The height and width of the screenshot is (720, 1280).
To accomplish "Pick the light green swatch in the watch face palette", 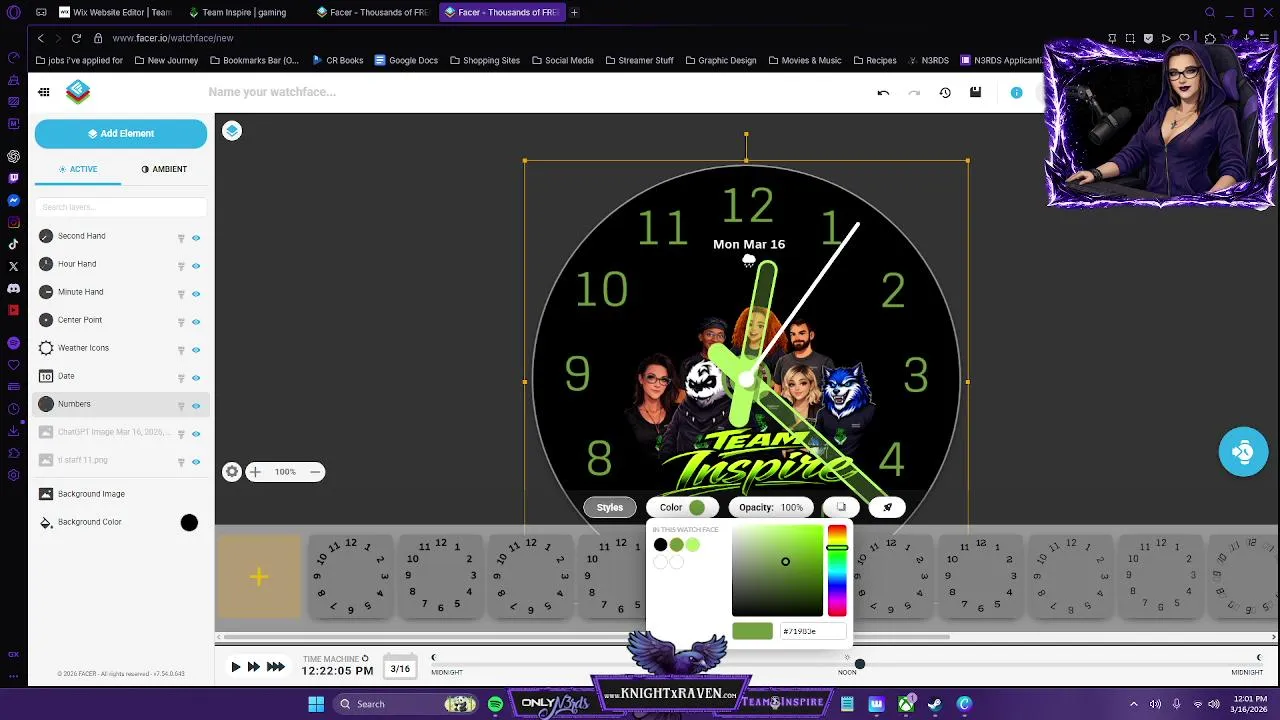I will [x=693, y=545].
